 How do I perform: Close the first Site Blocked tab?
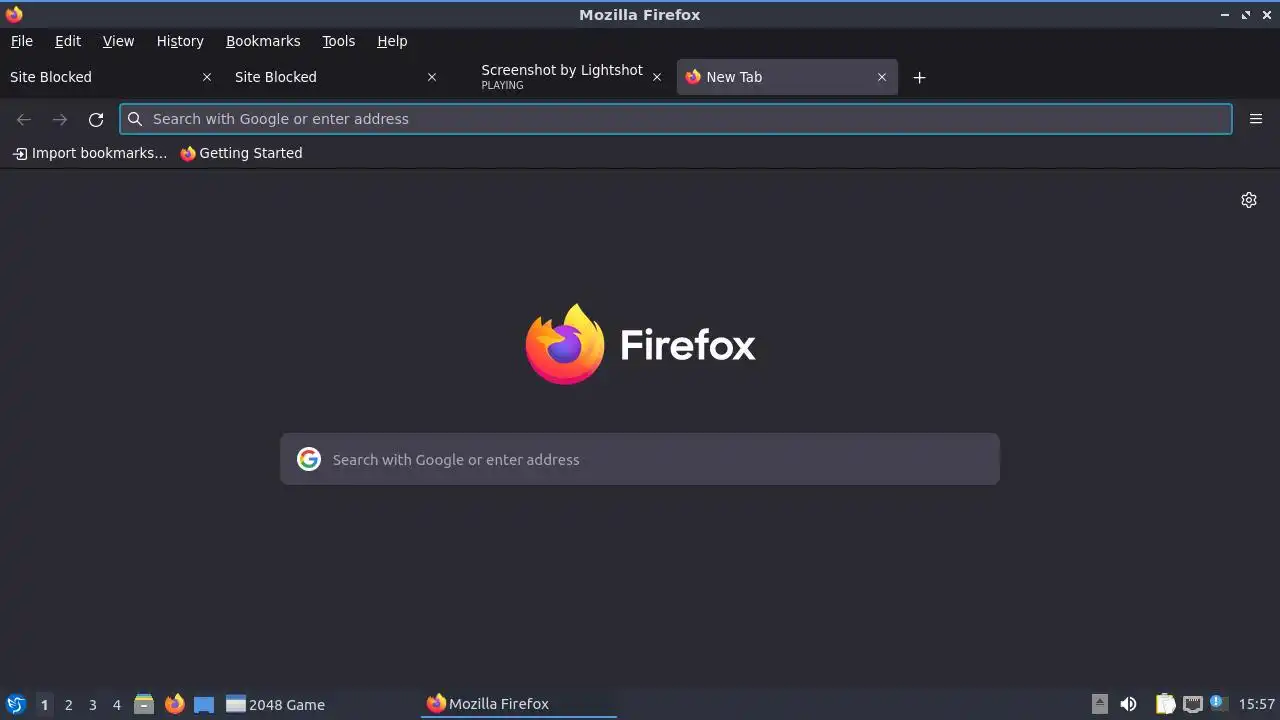pyautogui.click(x=207, y=77)
